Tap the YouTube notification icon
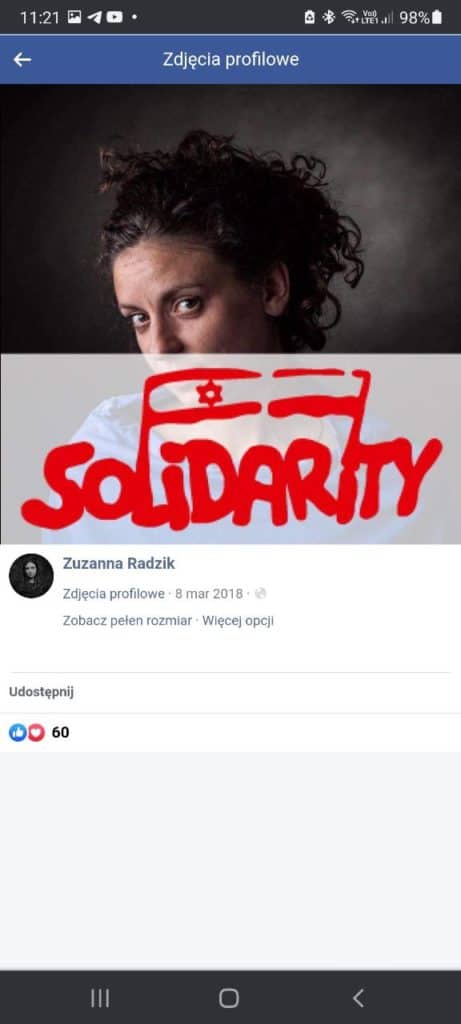The image size is (461, 1024). click(x=114, y=18)
